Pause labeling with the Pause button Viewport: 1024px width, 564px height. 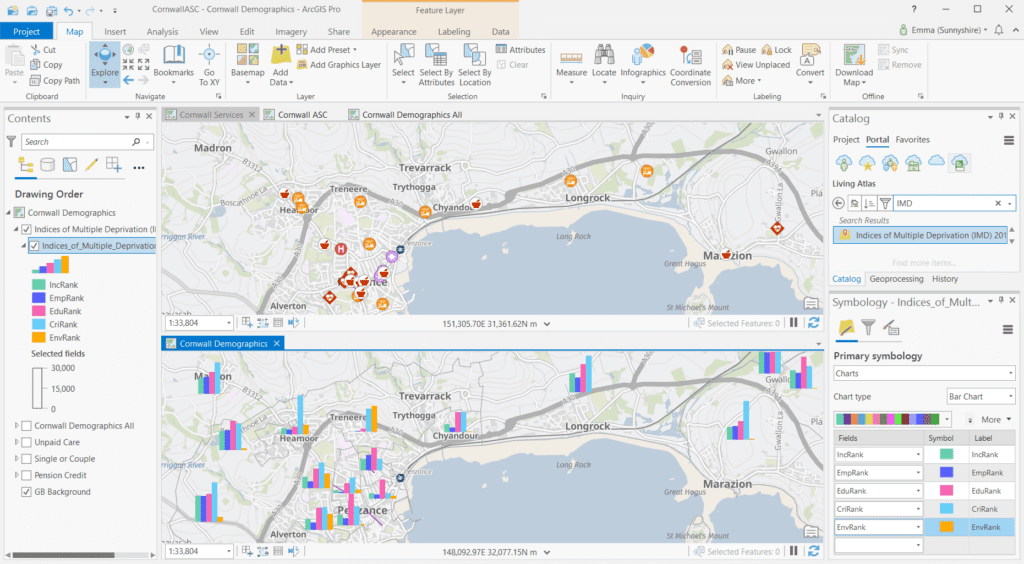(x=739, y=50)
